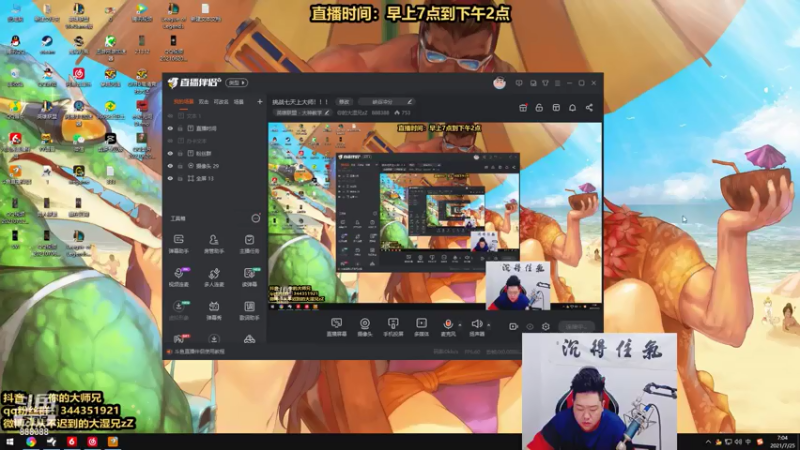Open the mode switch pill beside logo
Screen dimensions: 800x450
point(237,83)
